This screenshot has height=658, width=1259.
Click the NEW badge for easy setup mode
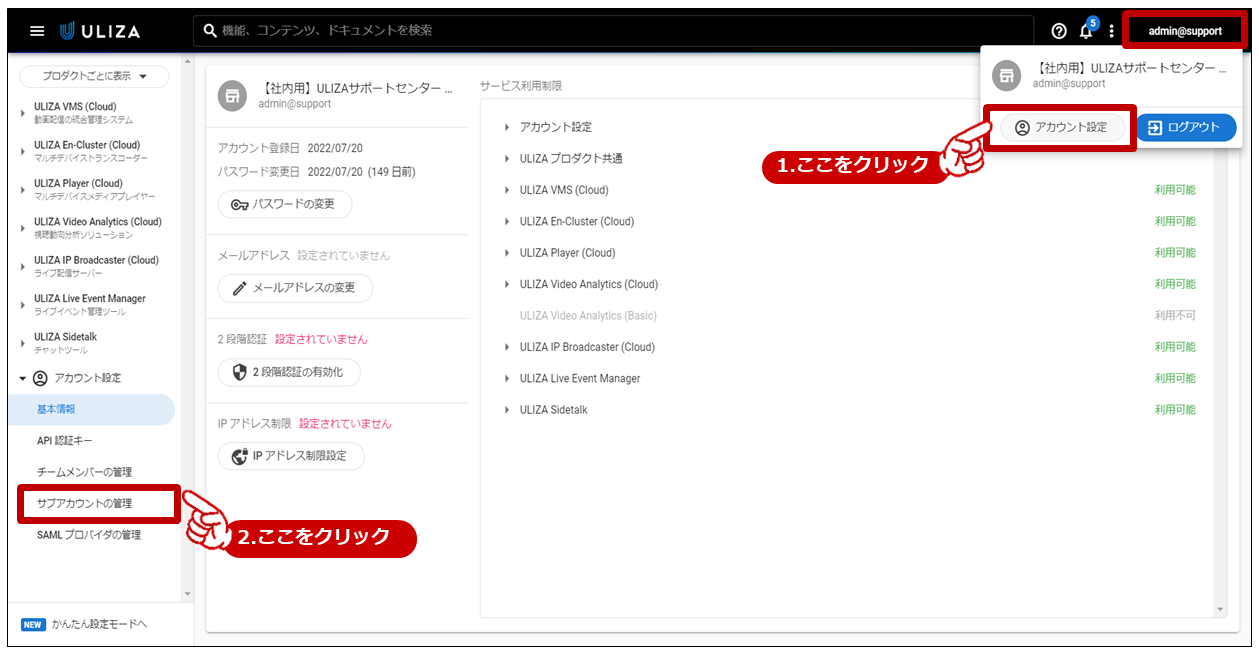33,625
